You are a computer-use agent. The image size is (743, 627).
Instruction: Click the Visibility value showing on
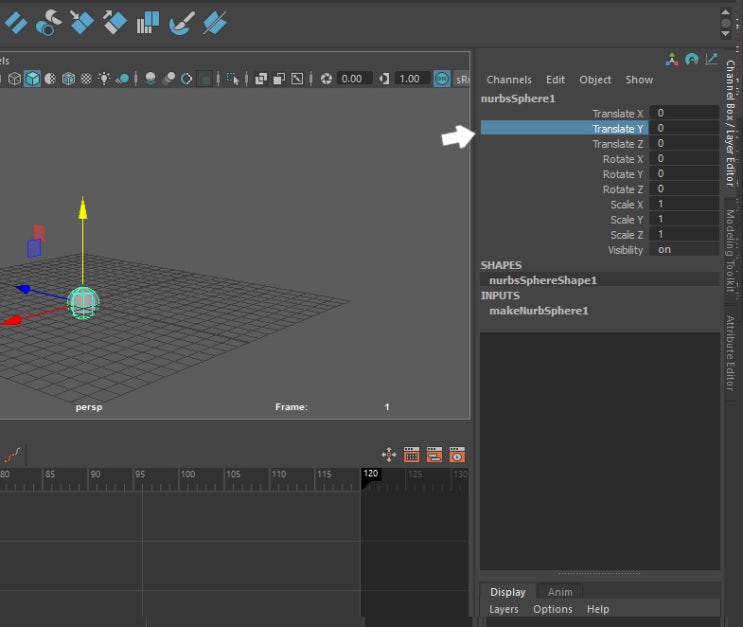pyautogui.click(x=684, y=249)
